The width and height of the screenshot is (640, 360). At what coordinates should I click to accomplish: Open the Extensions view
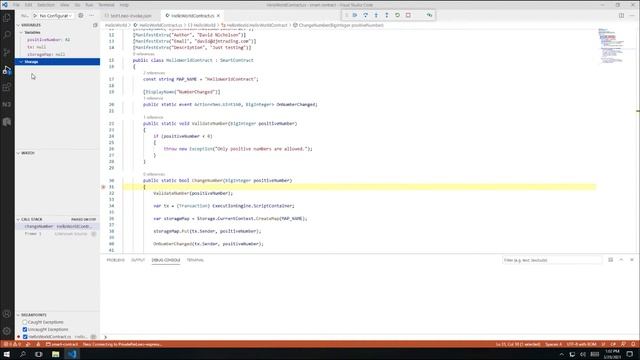[7, 87]
